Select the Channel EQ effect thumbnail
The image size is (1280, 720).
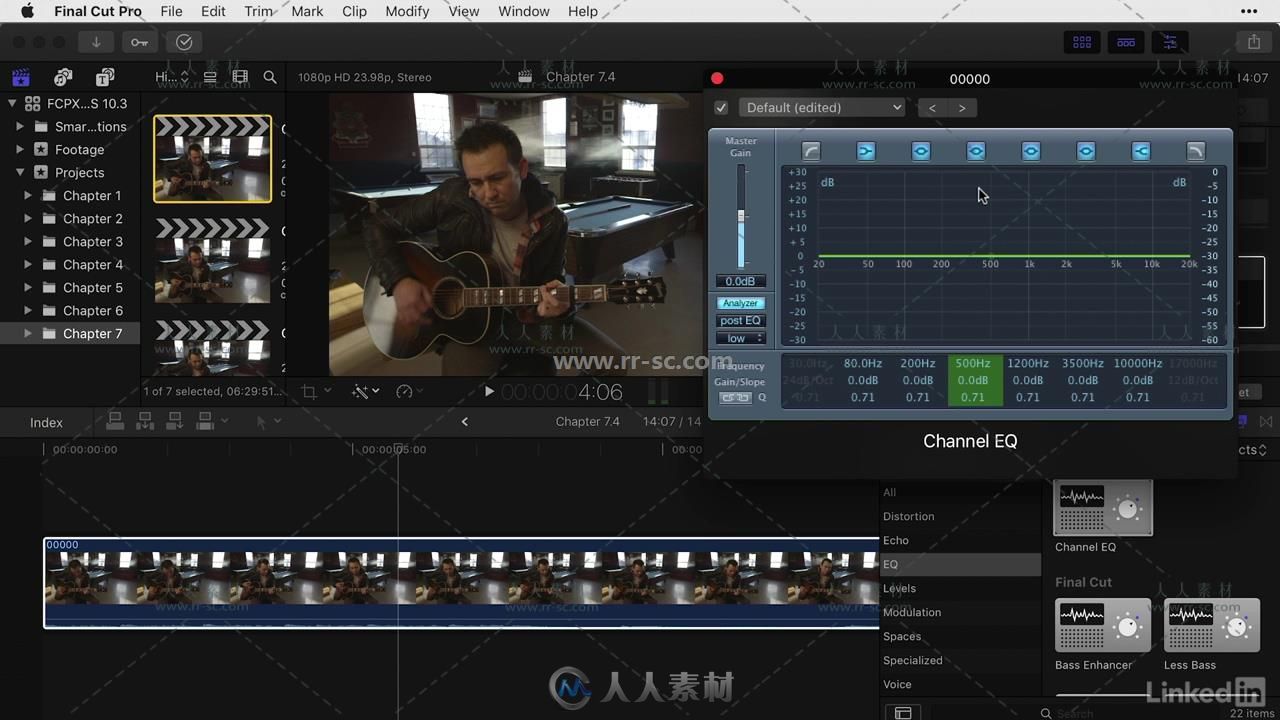click(1103, 508)
